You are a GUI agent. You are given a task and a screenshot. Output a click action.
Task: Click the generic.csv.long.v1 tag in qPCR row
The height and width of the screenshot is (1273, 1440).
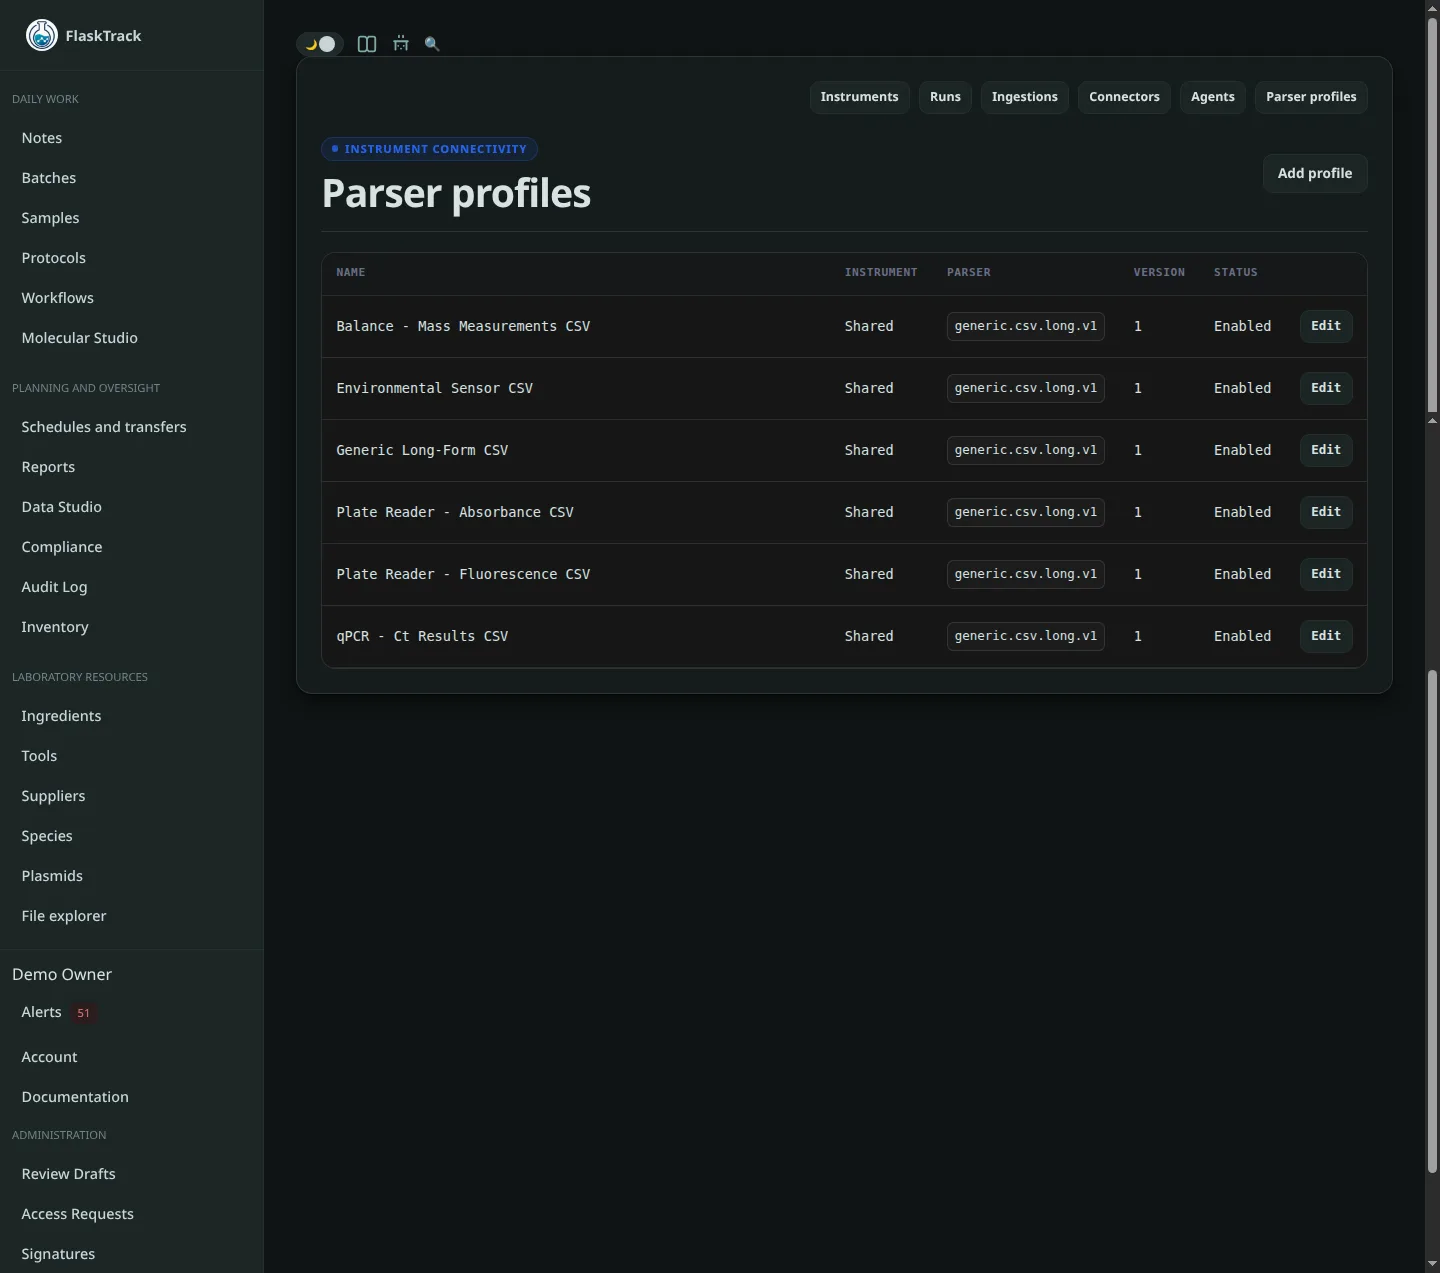point(1025,636)
